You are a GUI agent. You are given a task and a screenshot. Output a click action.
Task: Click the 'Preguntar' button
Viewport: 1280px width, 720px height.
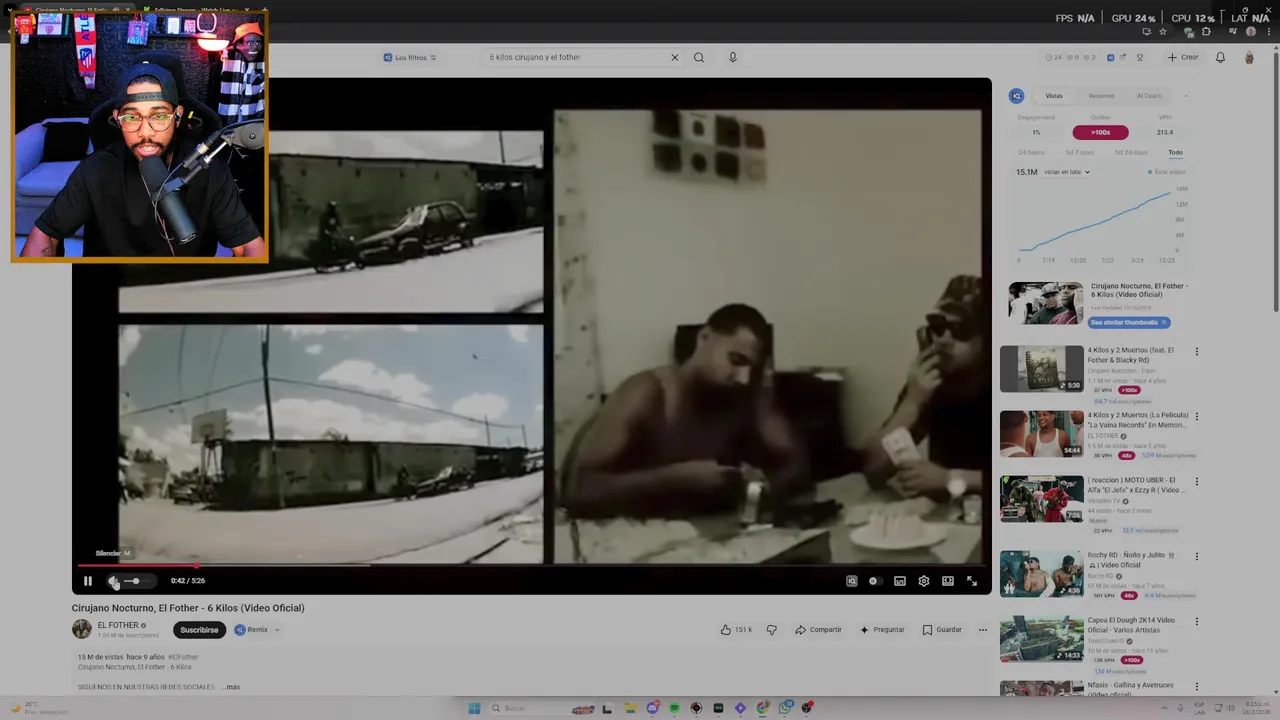coord(882,630)
